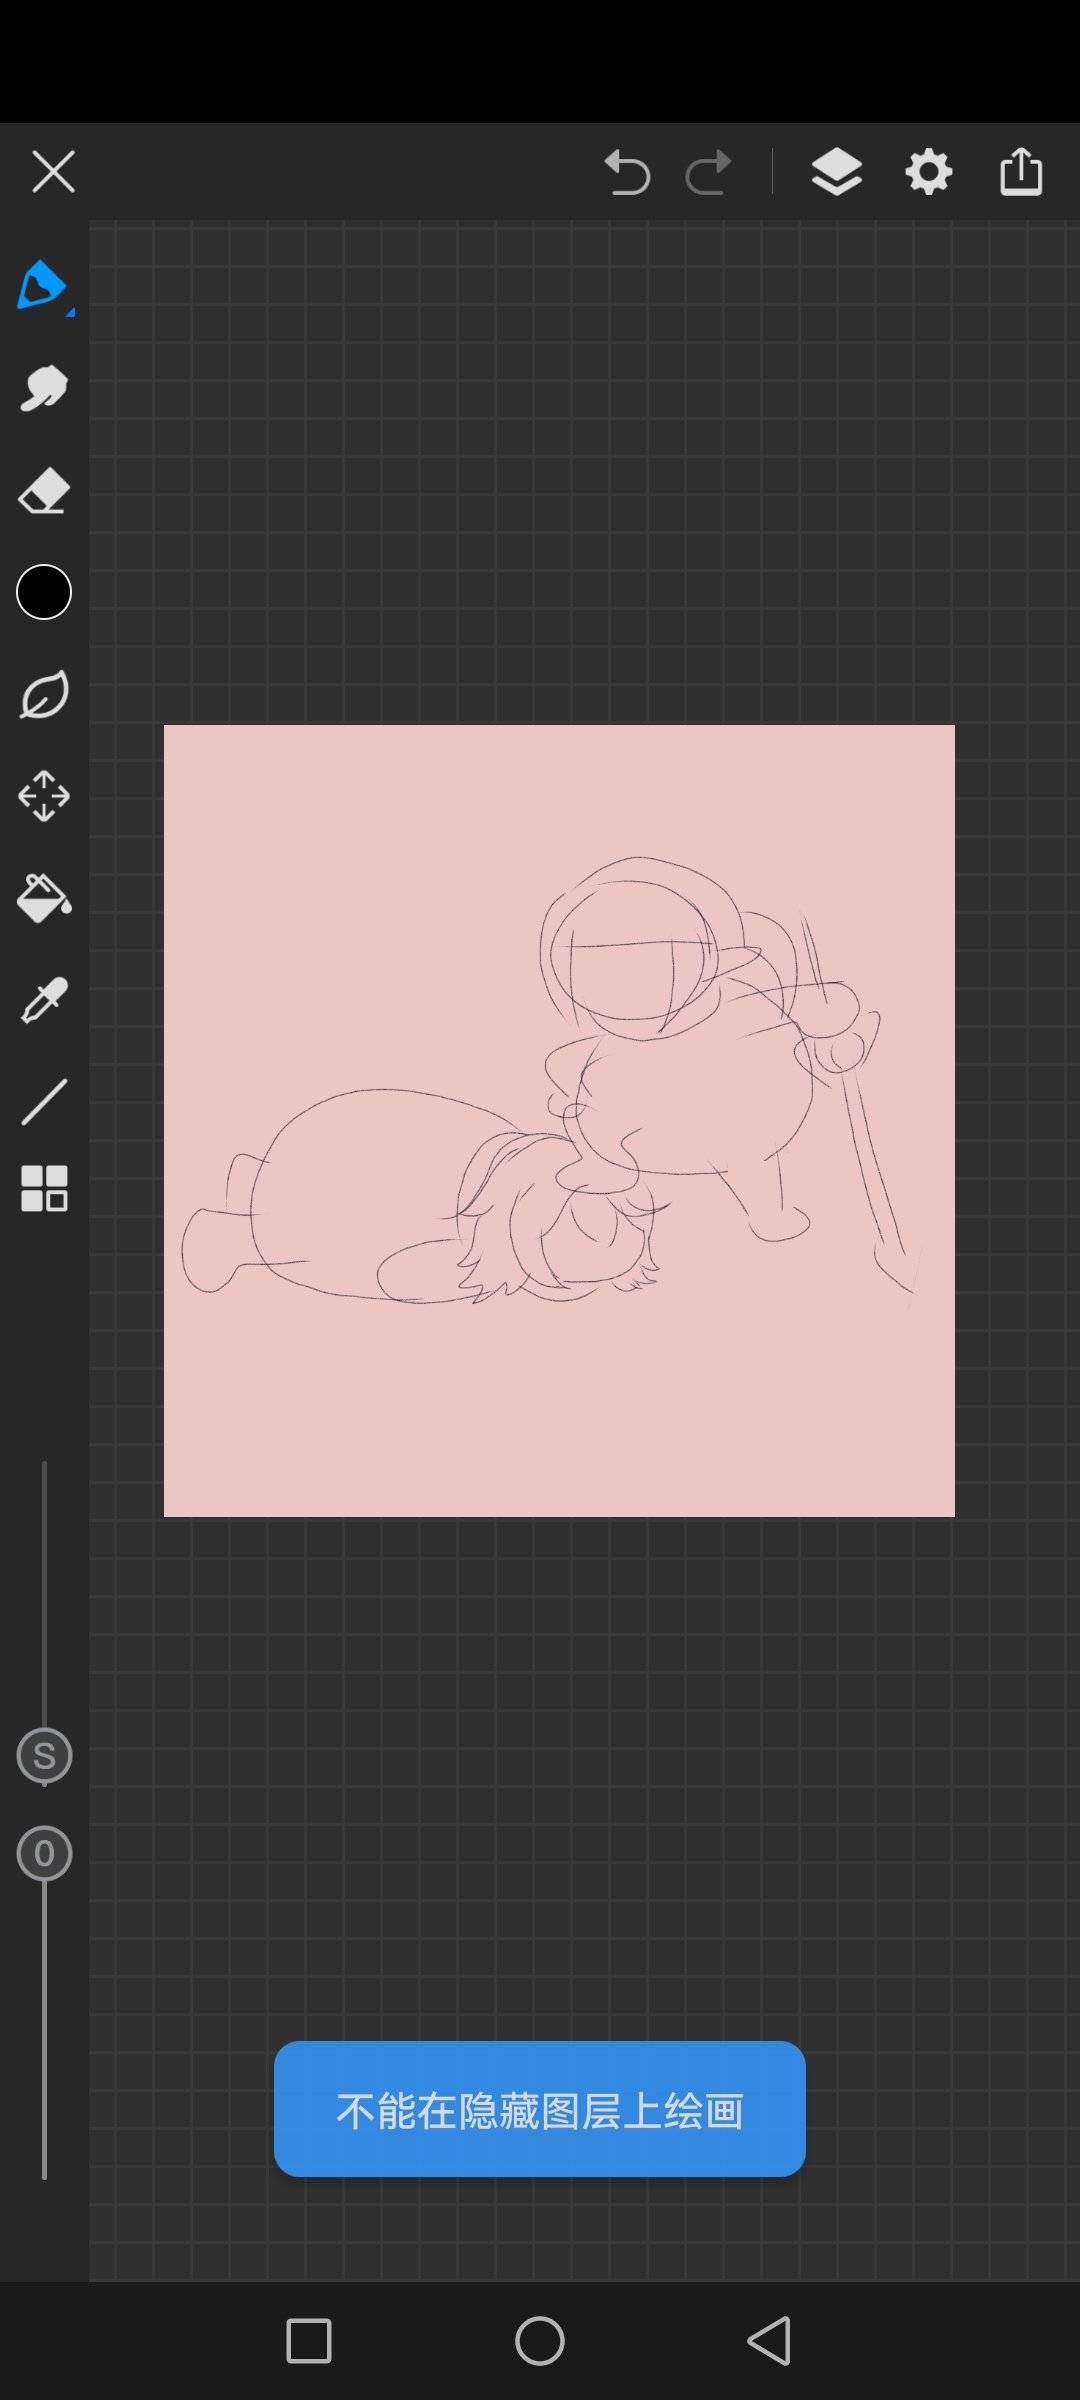The height and width of the screenshot is (2400, 1080).
Task: Tap the pink sketch canvas
Action: (559, 1121)
